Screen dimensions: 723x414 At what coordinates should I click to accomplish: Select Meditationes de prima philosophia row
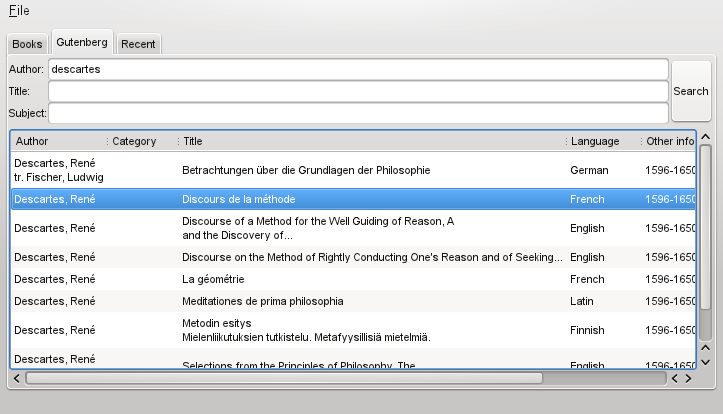(262, 301)
